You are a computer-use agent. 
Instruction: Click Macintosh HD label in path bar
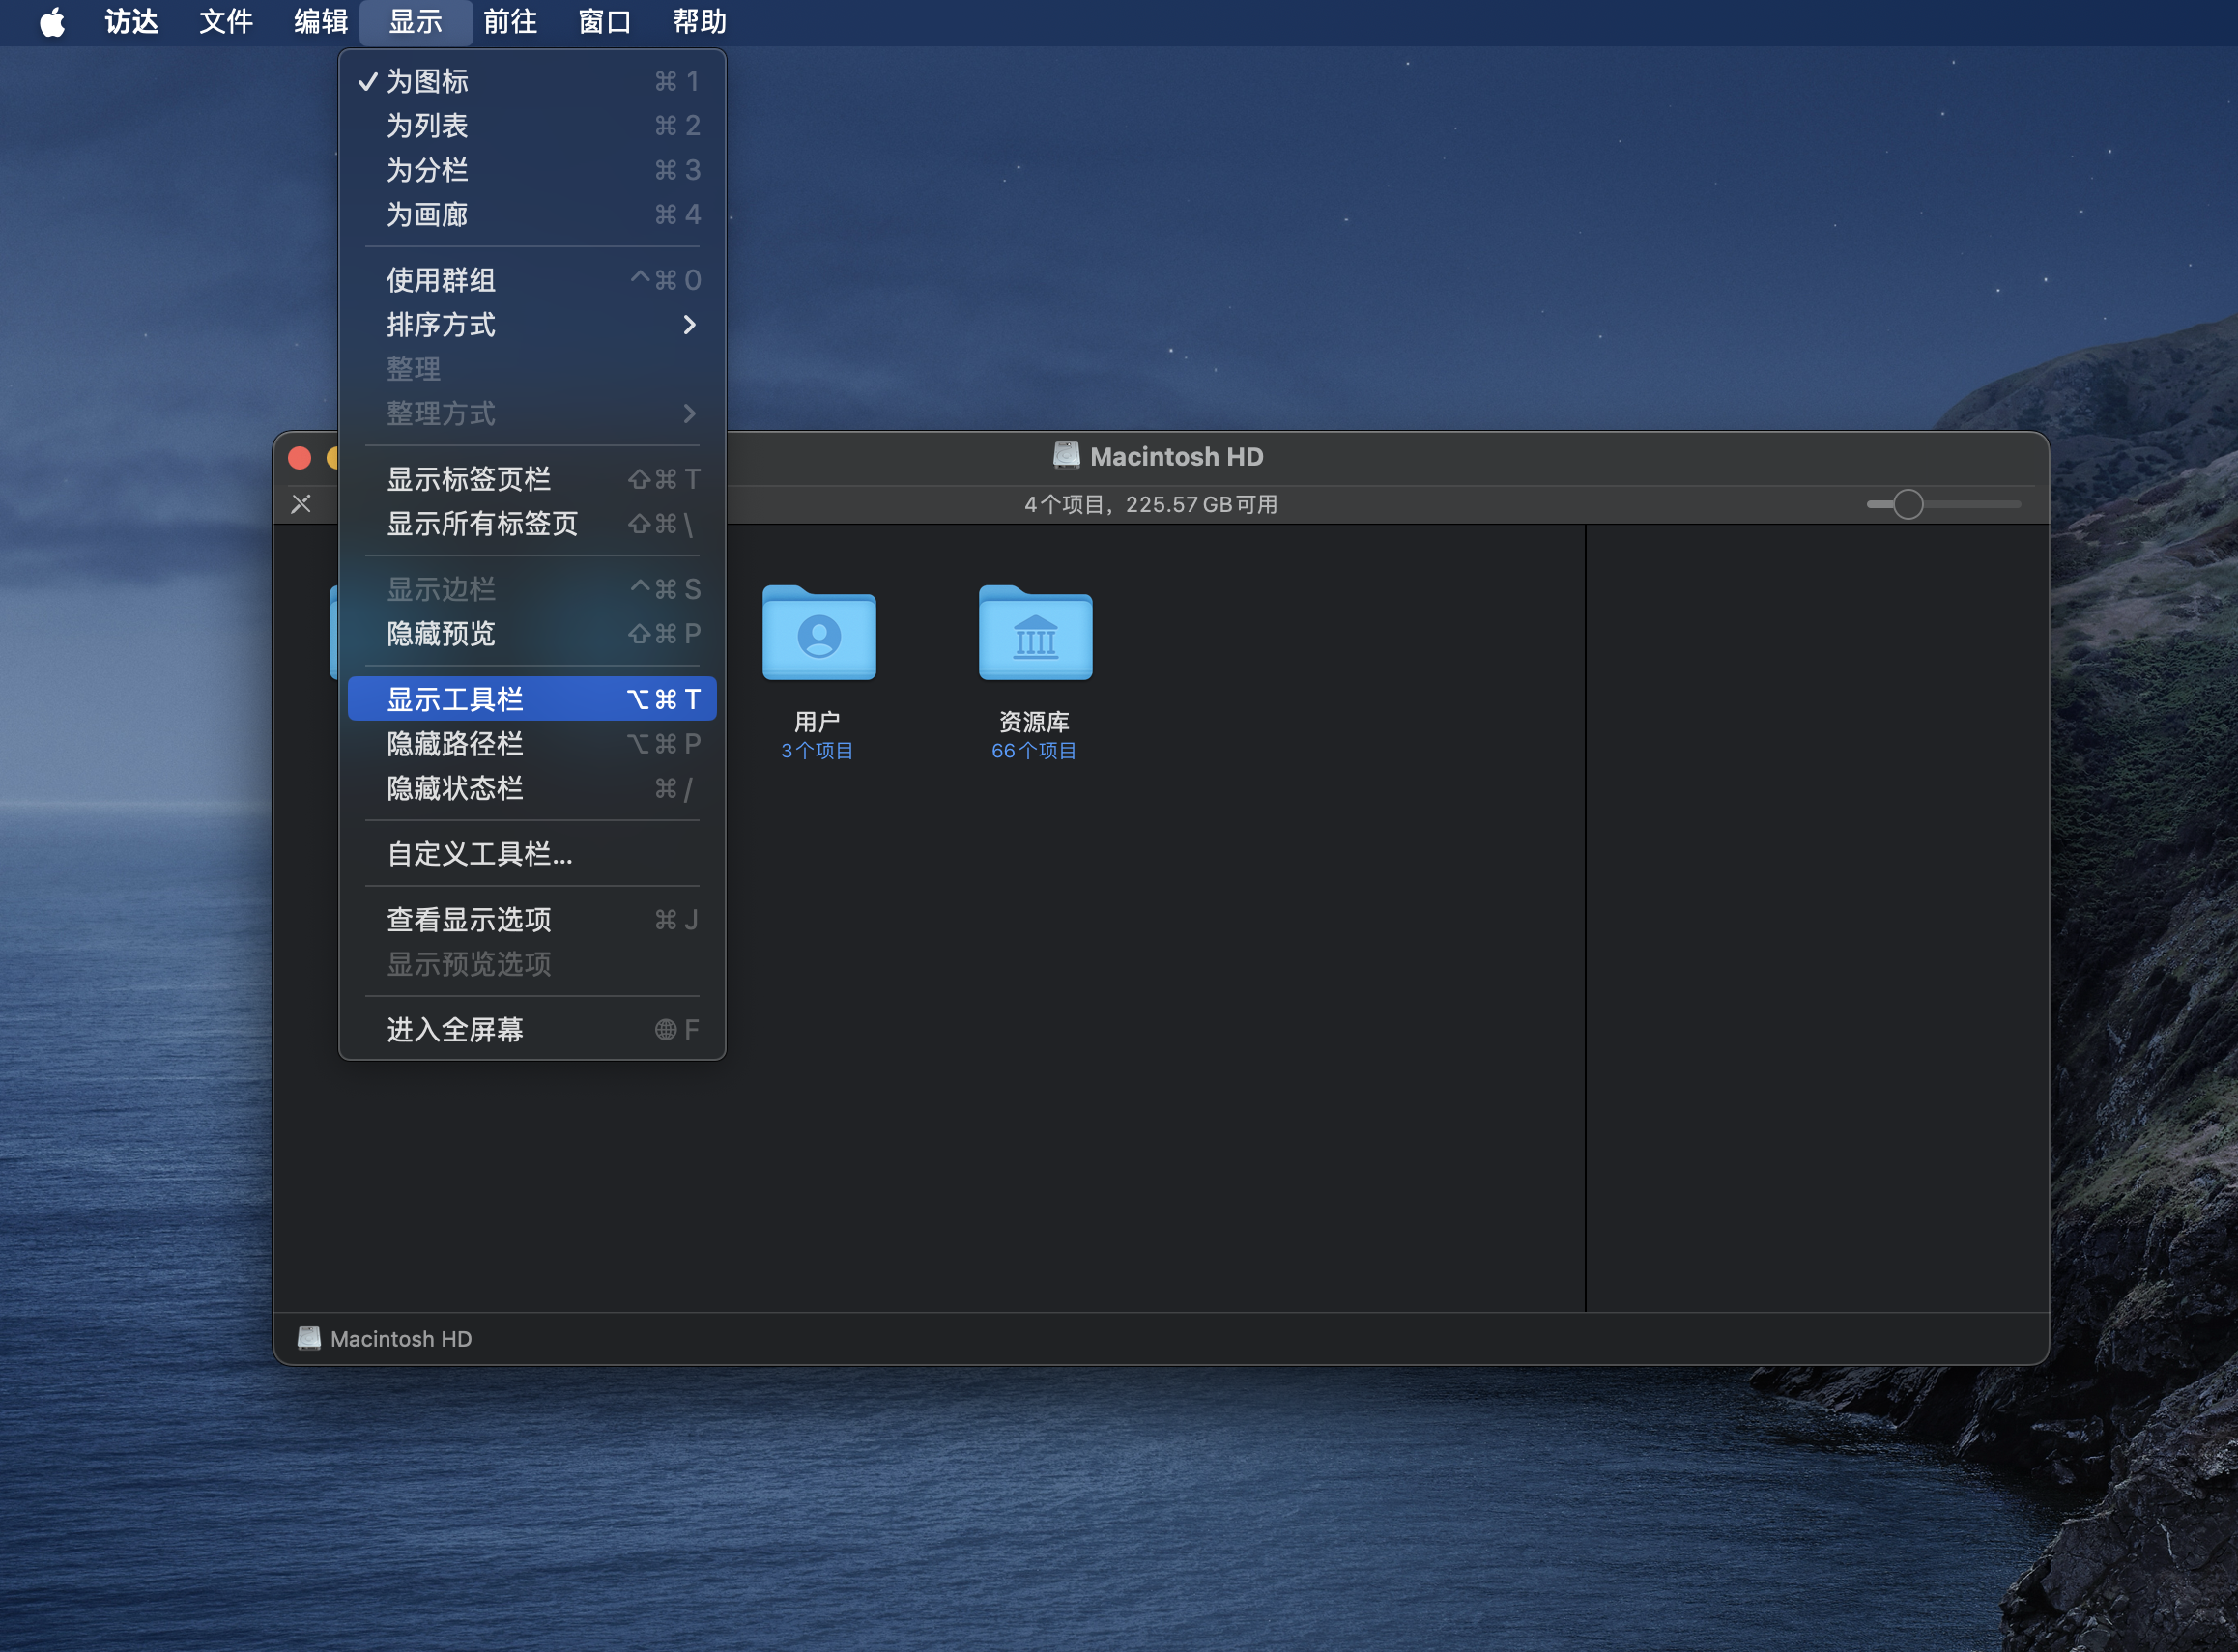point(401,1339)
